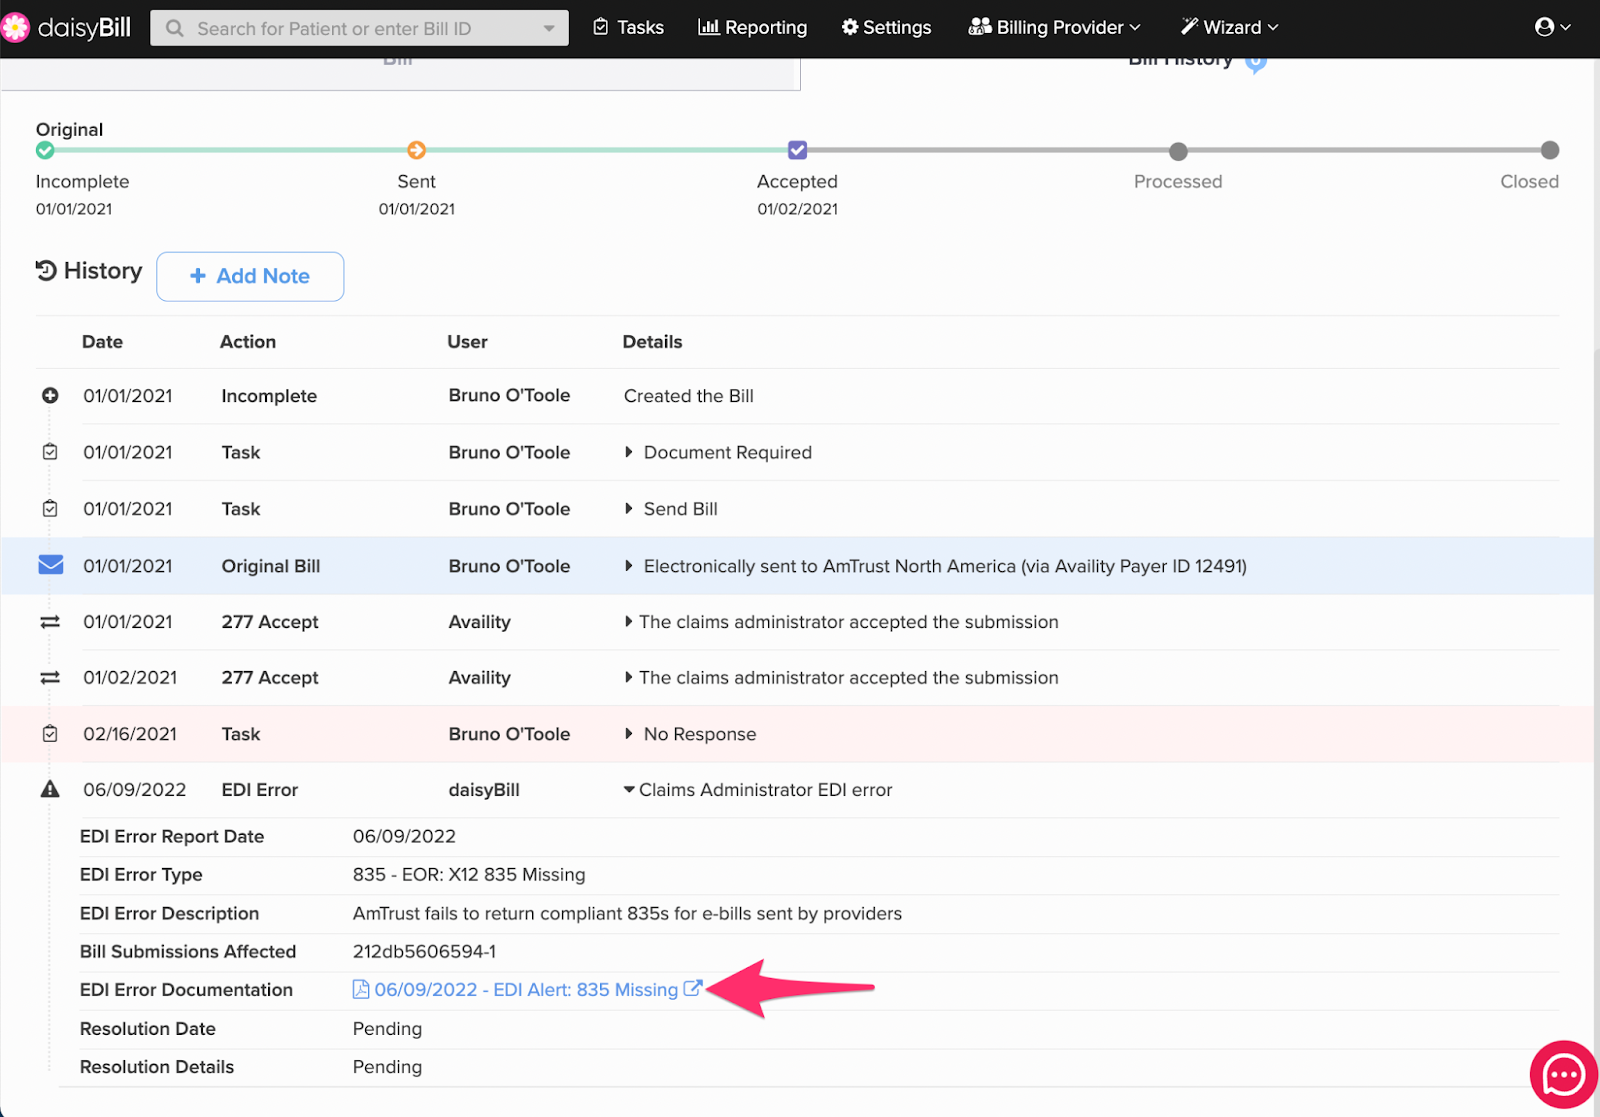This screenshot has width=1600, height=1117.
Task: Click the Wizard wand icon
Action: [x=1189, y=27]
